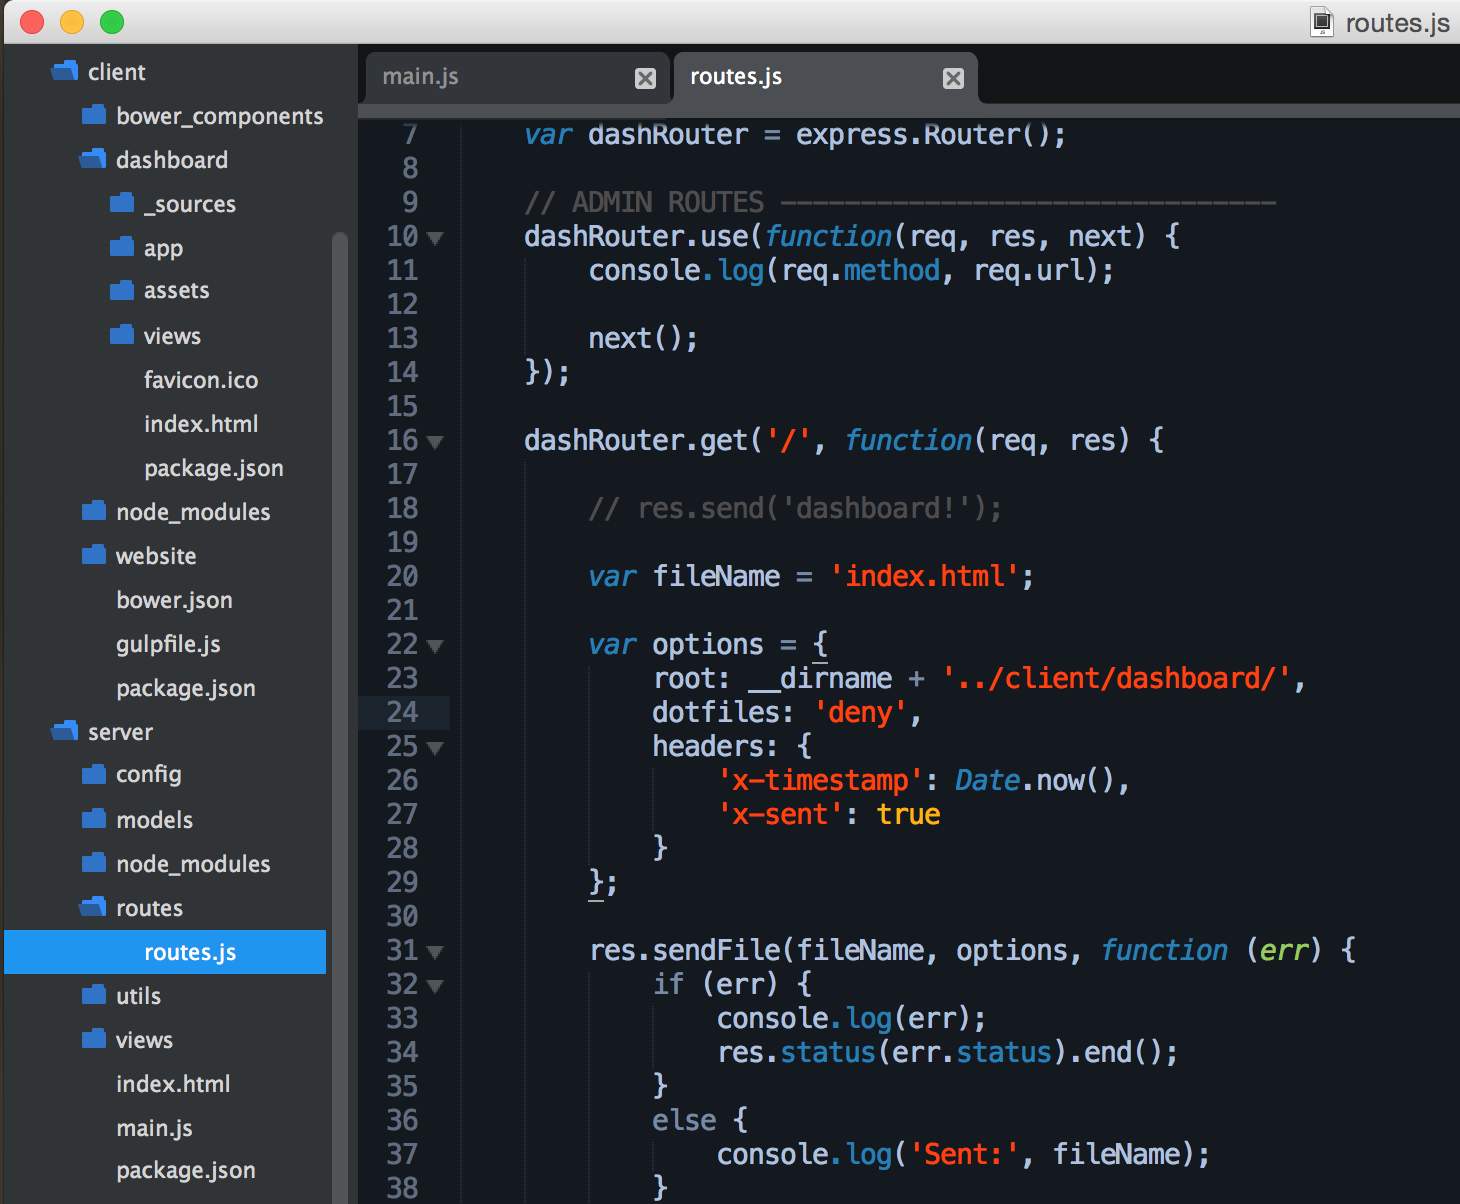
Task: Click the bower_components folder icon
Action: (94, 115)
